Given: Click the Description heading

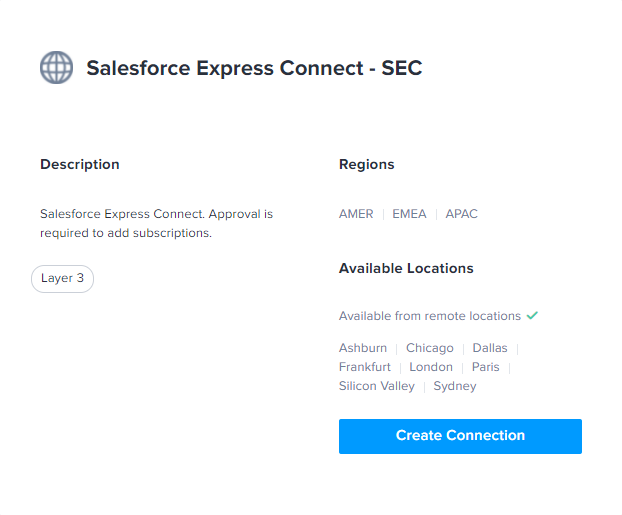Looking at the screenshot, I should [80, 164].
